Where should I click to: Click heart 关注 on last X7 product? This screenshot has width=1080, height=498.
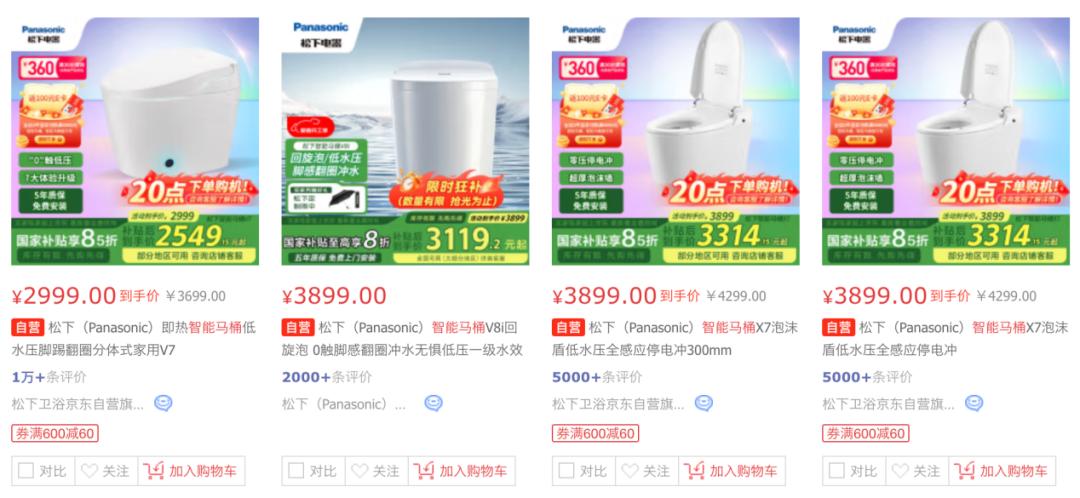pyautogui.click(x=917, y=471)
